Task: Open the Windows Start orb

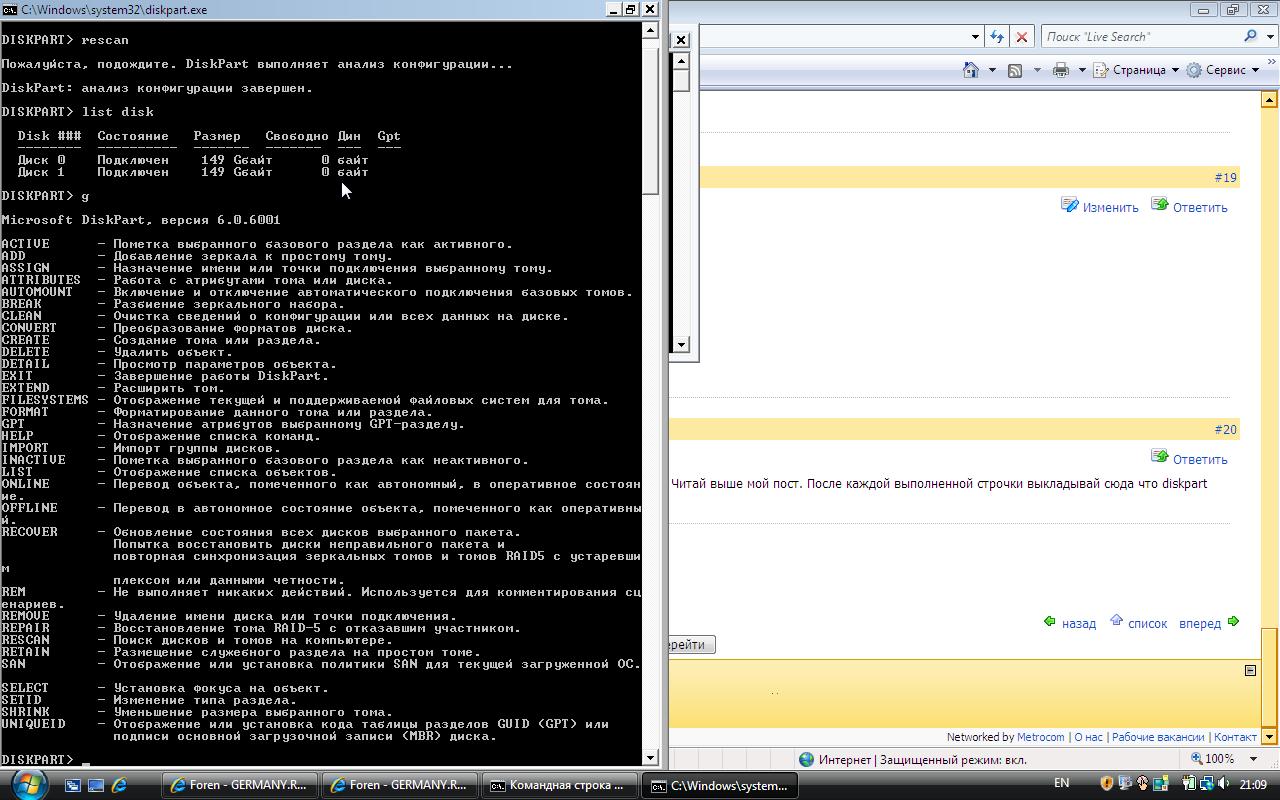Action: [x=27, y=784]
